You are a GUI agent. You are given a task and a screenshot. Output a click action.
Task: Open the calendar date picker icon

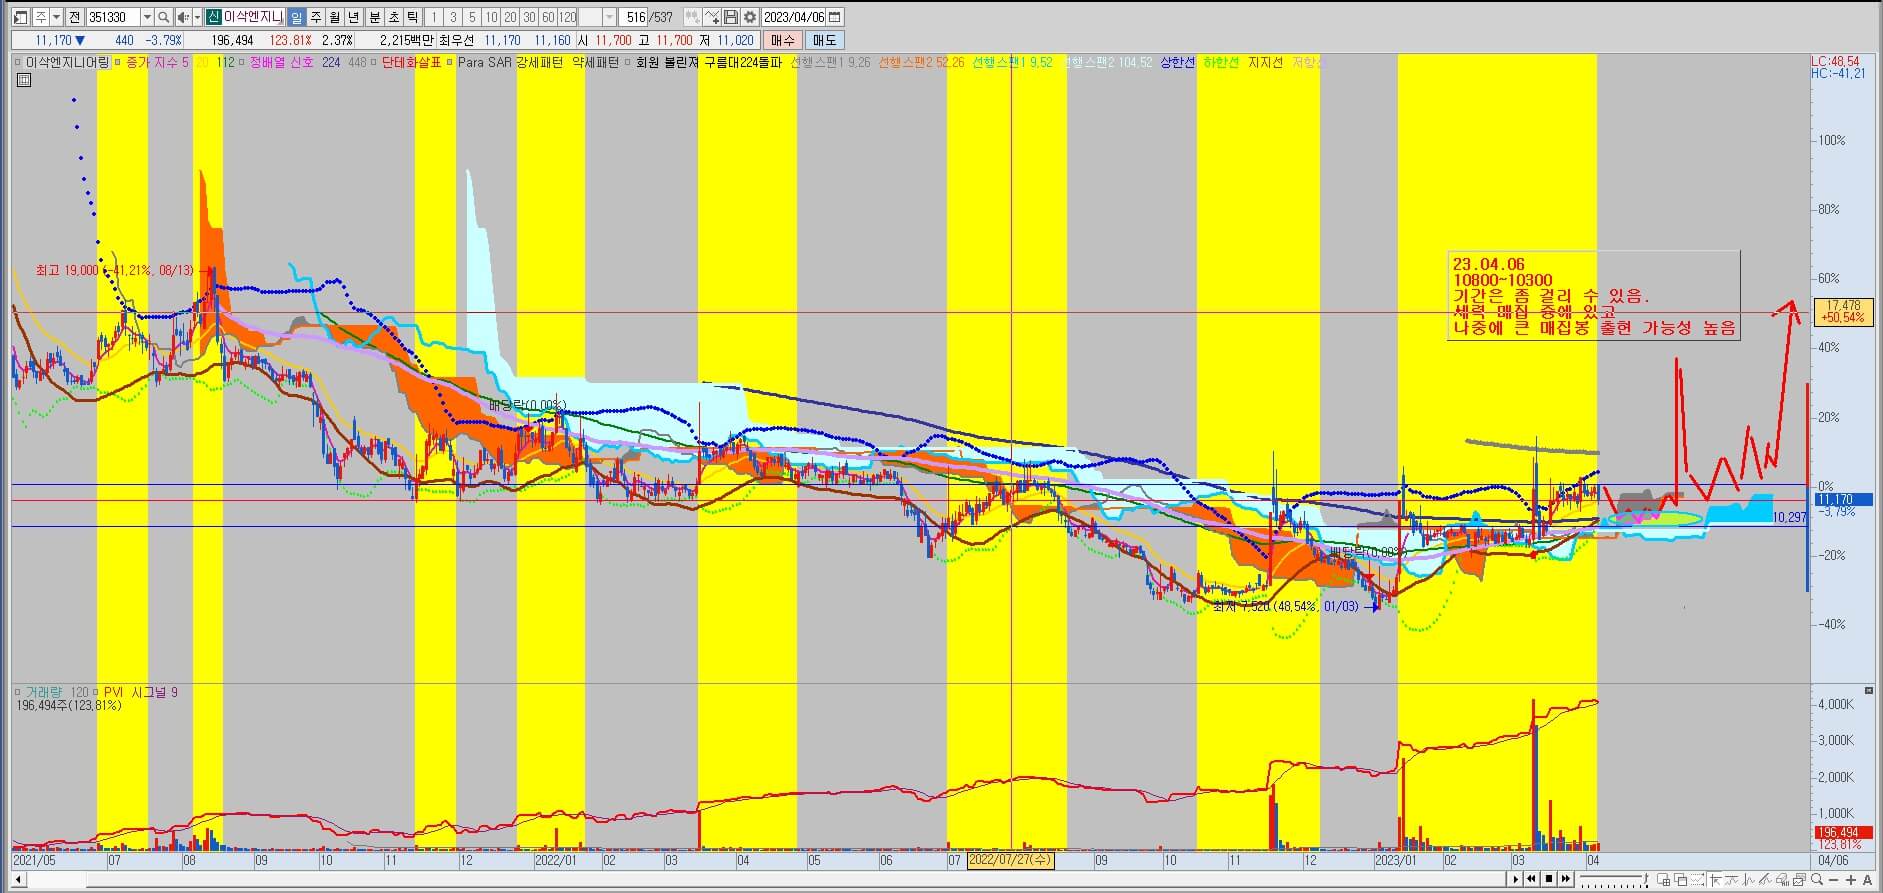point(835,17)
